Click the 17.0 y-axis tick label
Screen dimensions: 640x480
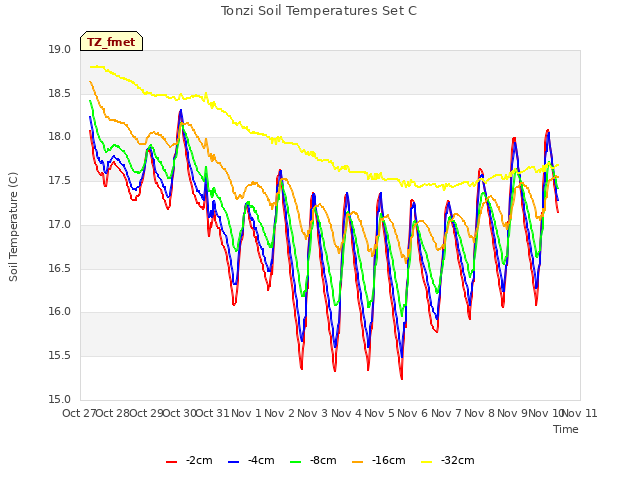click(60, 224)
